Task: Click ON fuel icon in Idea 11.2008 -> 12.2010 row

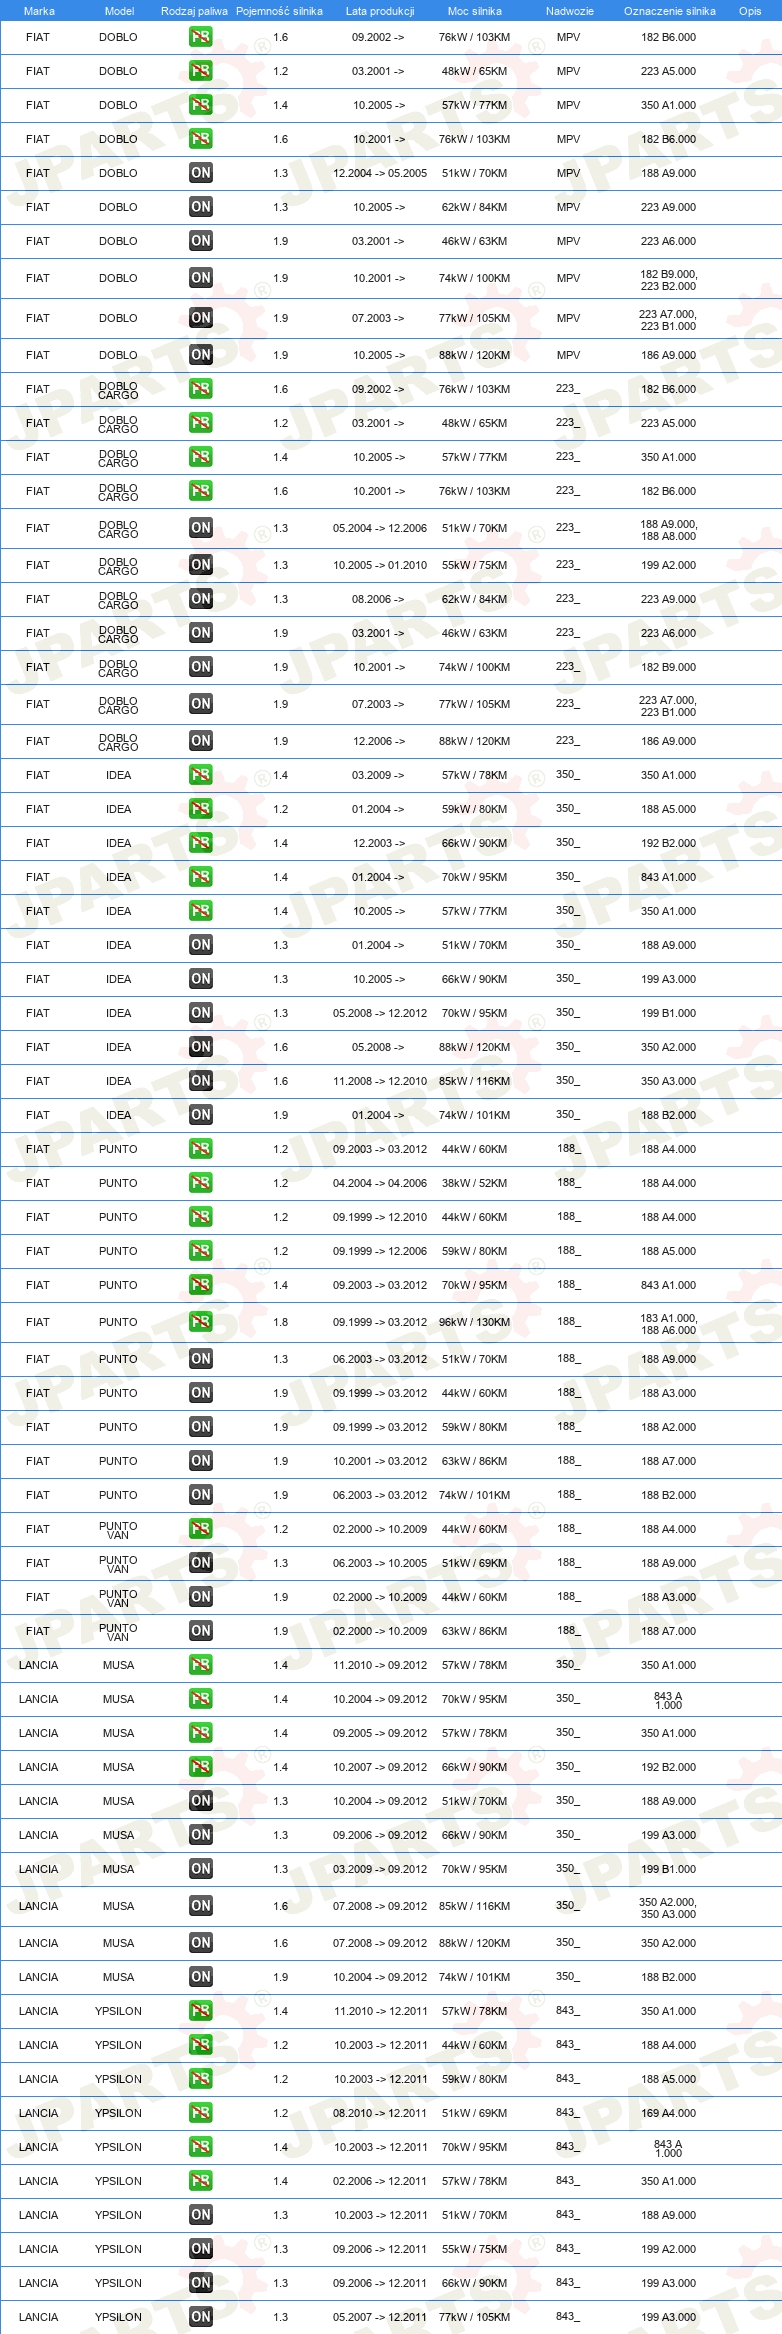Action: click(201, 1081)
